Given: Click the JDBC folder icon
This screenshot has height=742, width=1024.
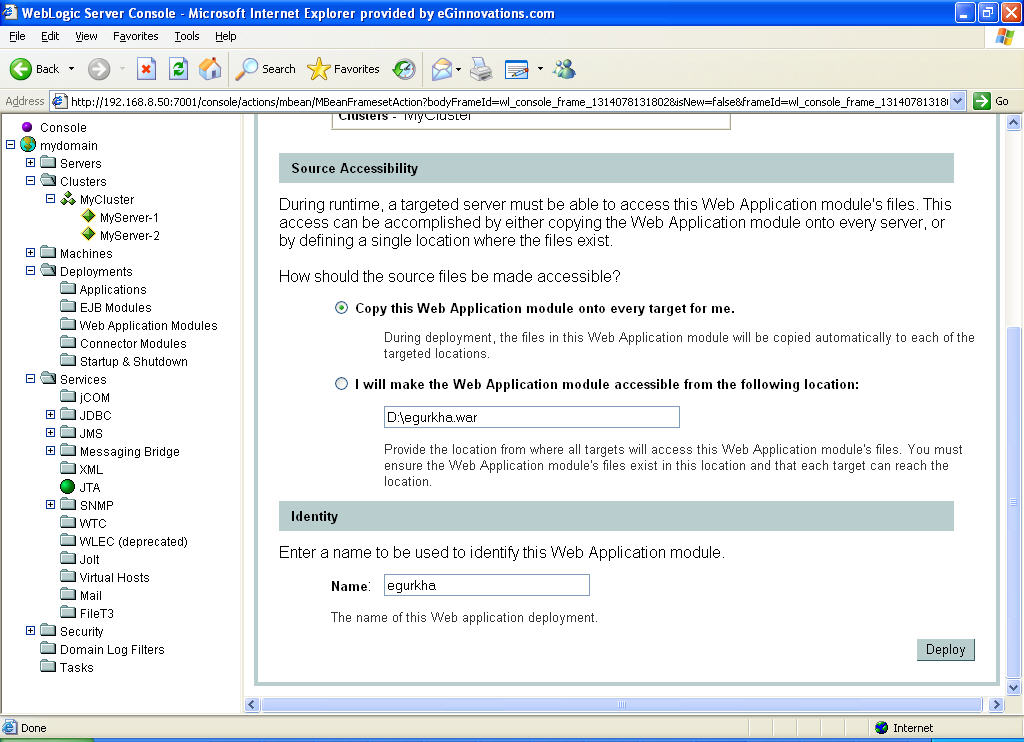Looking at the screenshot, I should [x=68, y=414].
